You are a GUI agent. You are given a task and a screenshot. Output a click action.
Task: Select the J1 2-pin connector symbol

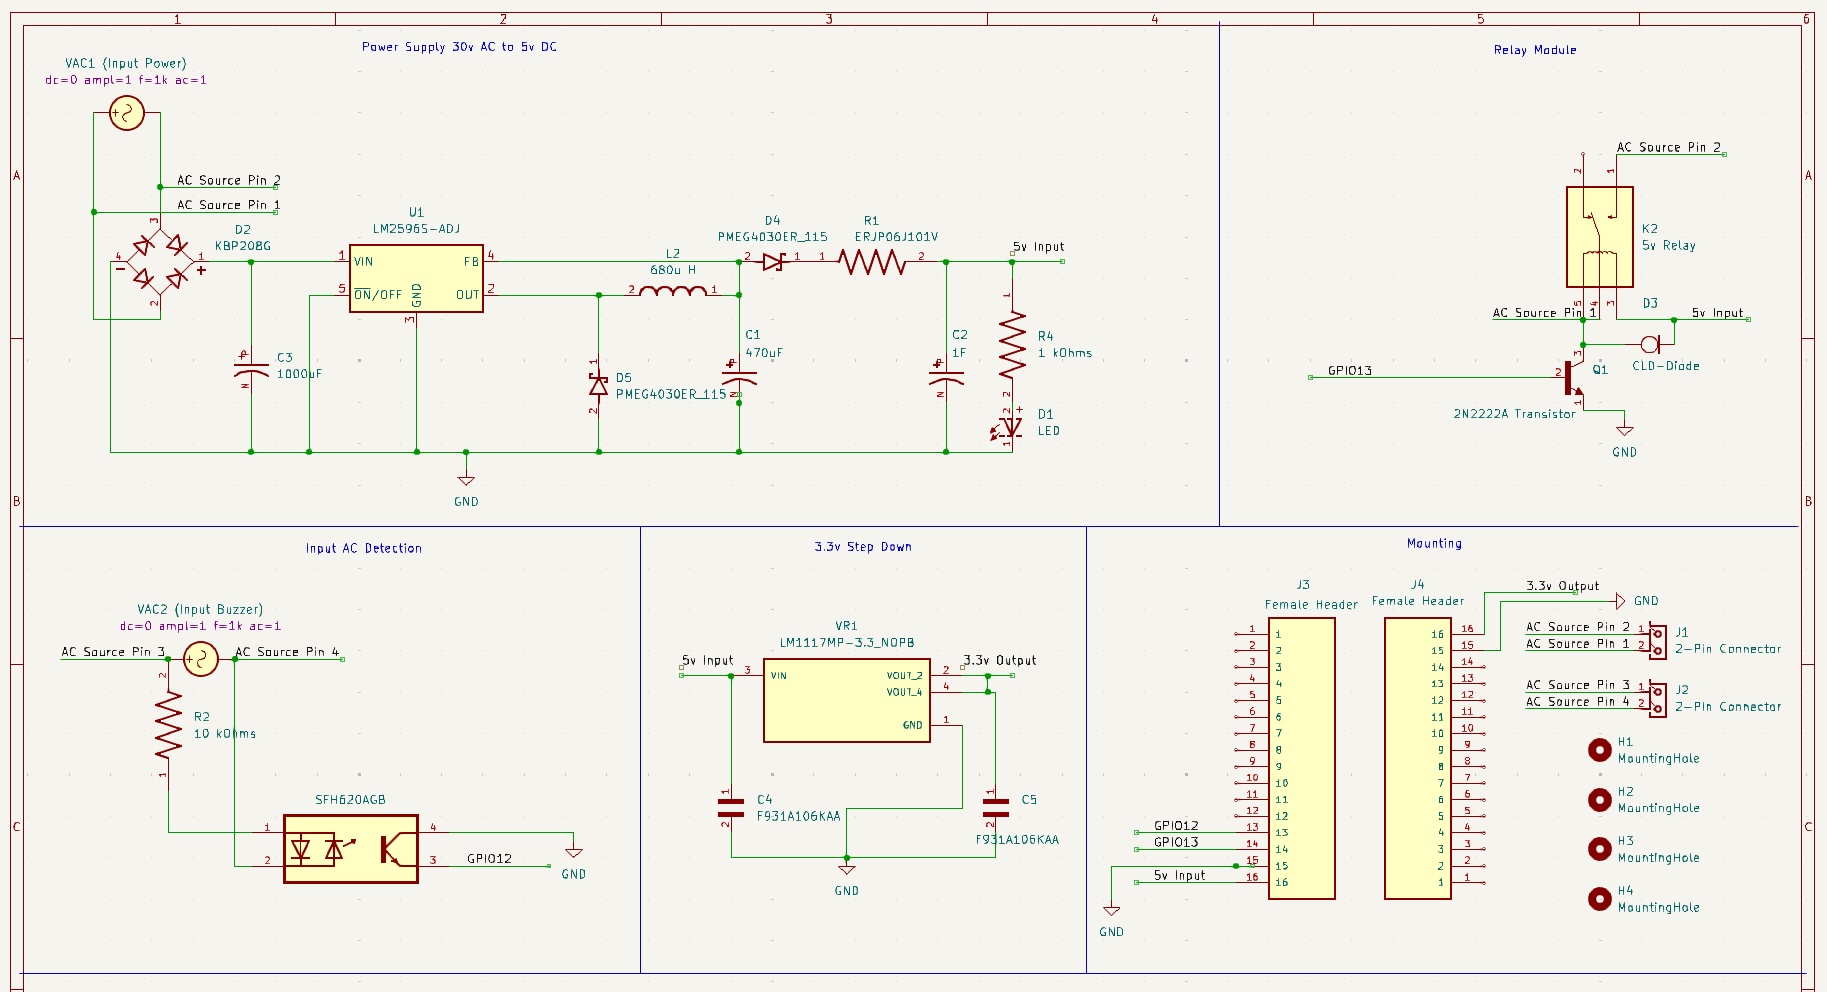click(x=1657, y=641)
